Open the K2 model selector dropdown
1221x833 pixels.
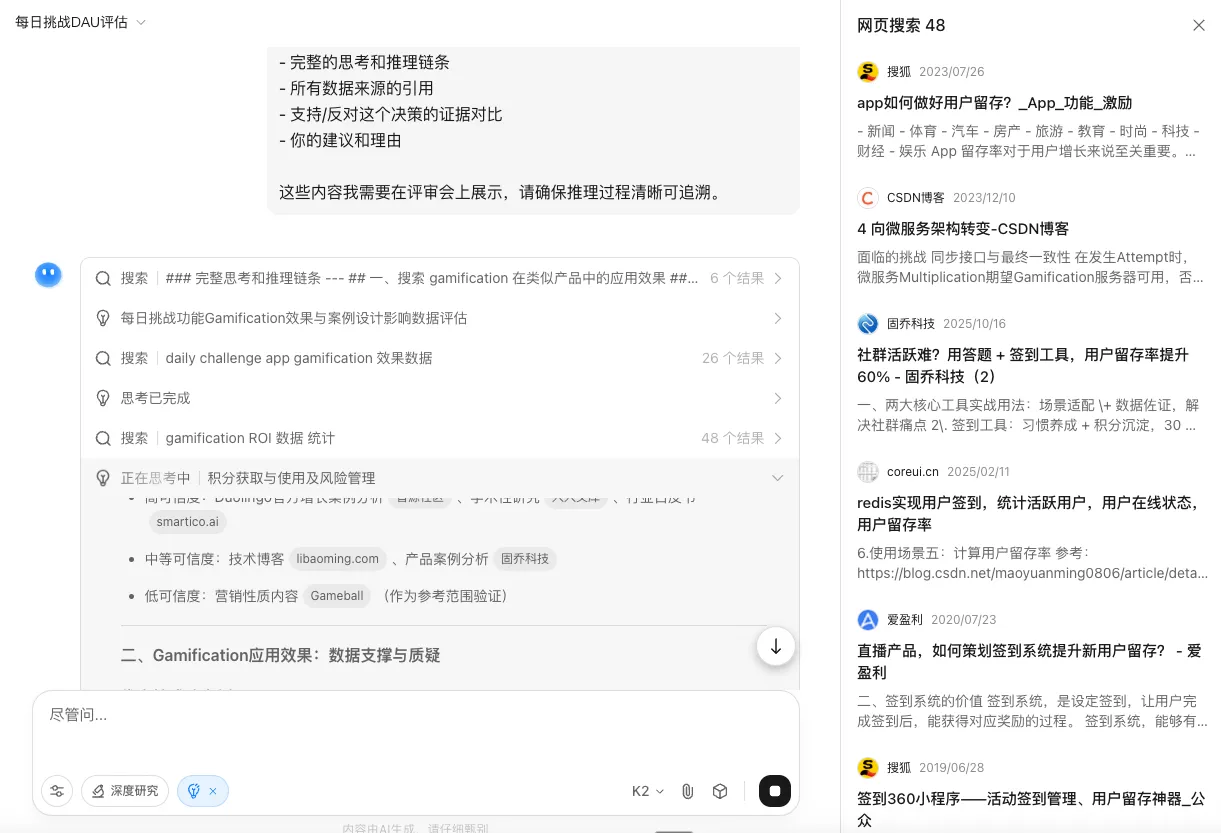(x=648, y=791)
